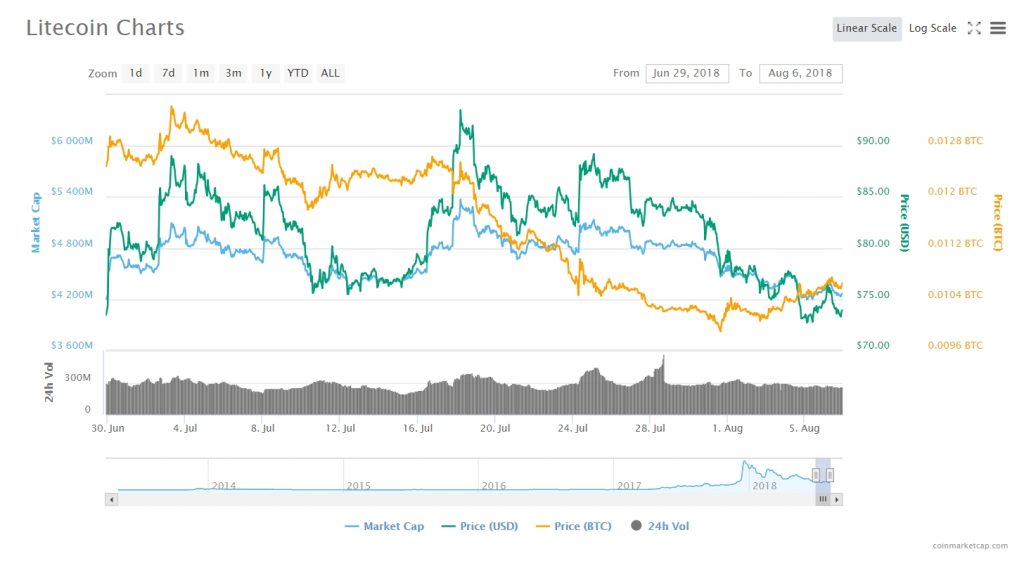This screenshot has width=1024, height=561.
Task: Click the From date field Jun 29, 2018
Action: click(687, 73)
